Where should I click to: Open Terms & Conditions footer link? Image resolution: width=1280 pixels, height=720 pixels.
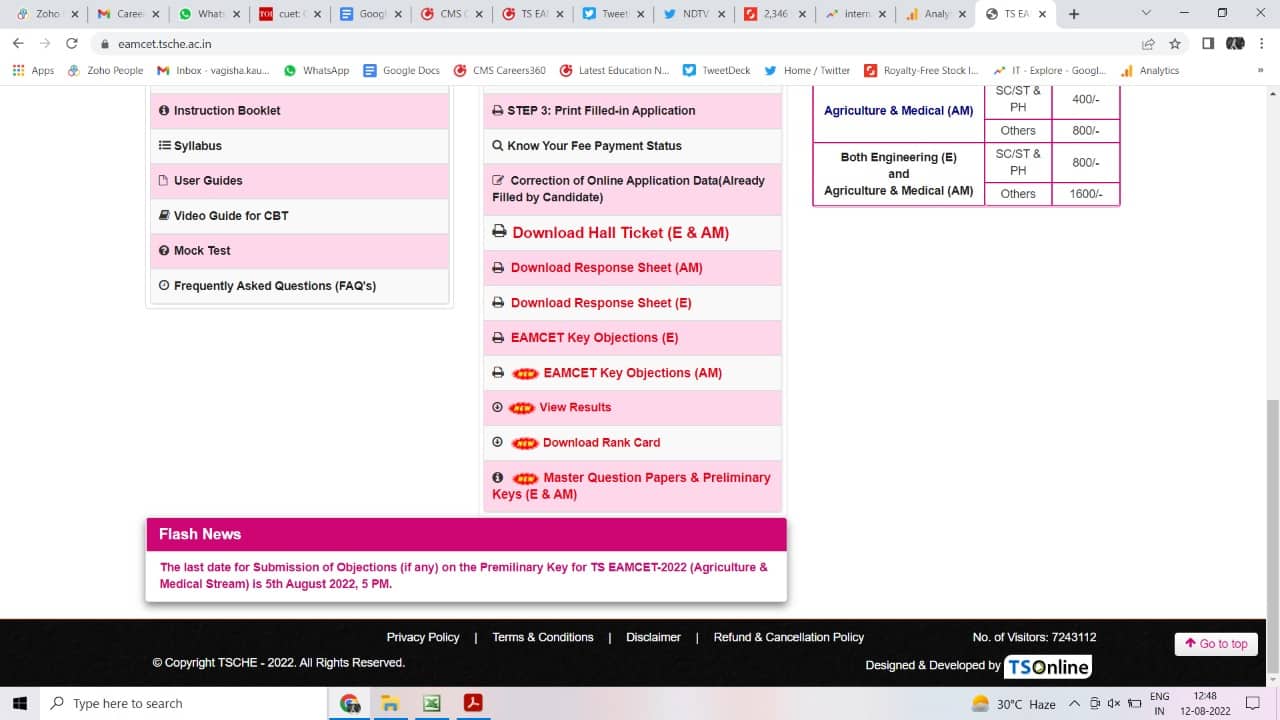tap(543, 637)
